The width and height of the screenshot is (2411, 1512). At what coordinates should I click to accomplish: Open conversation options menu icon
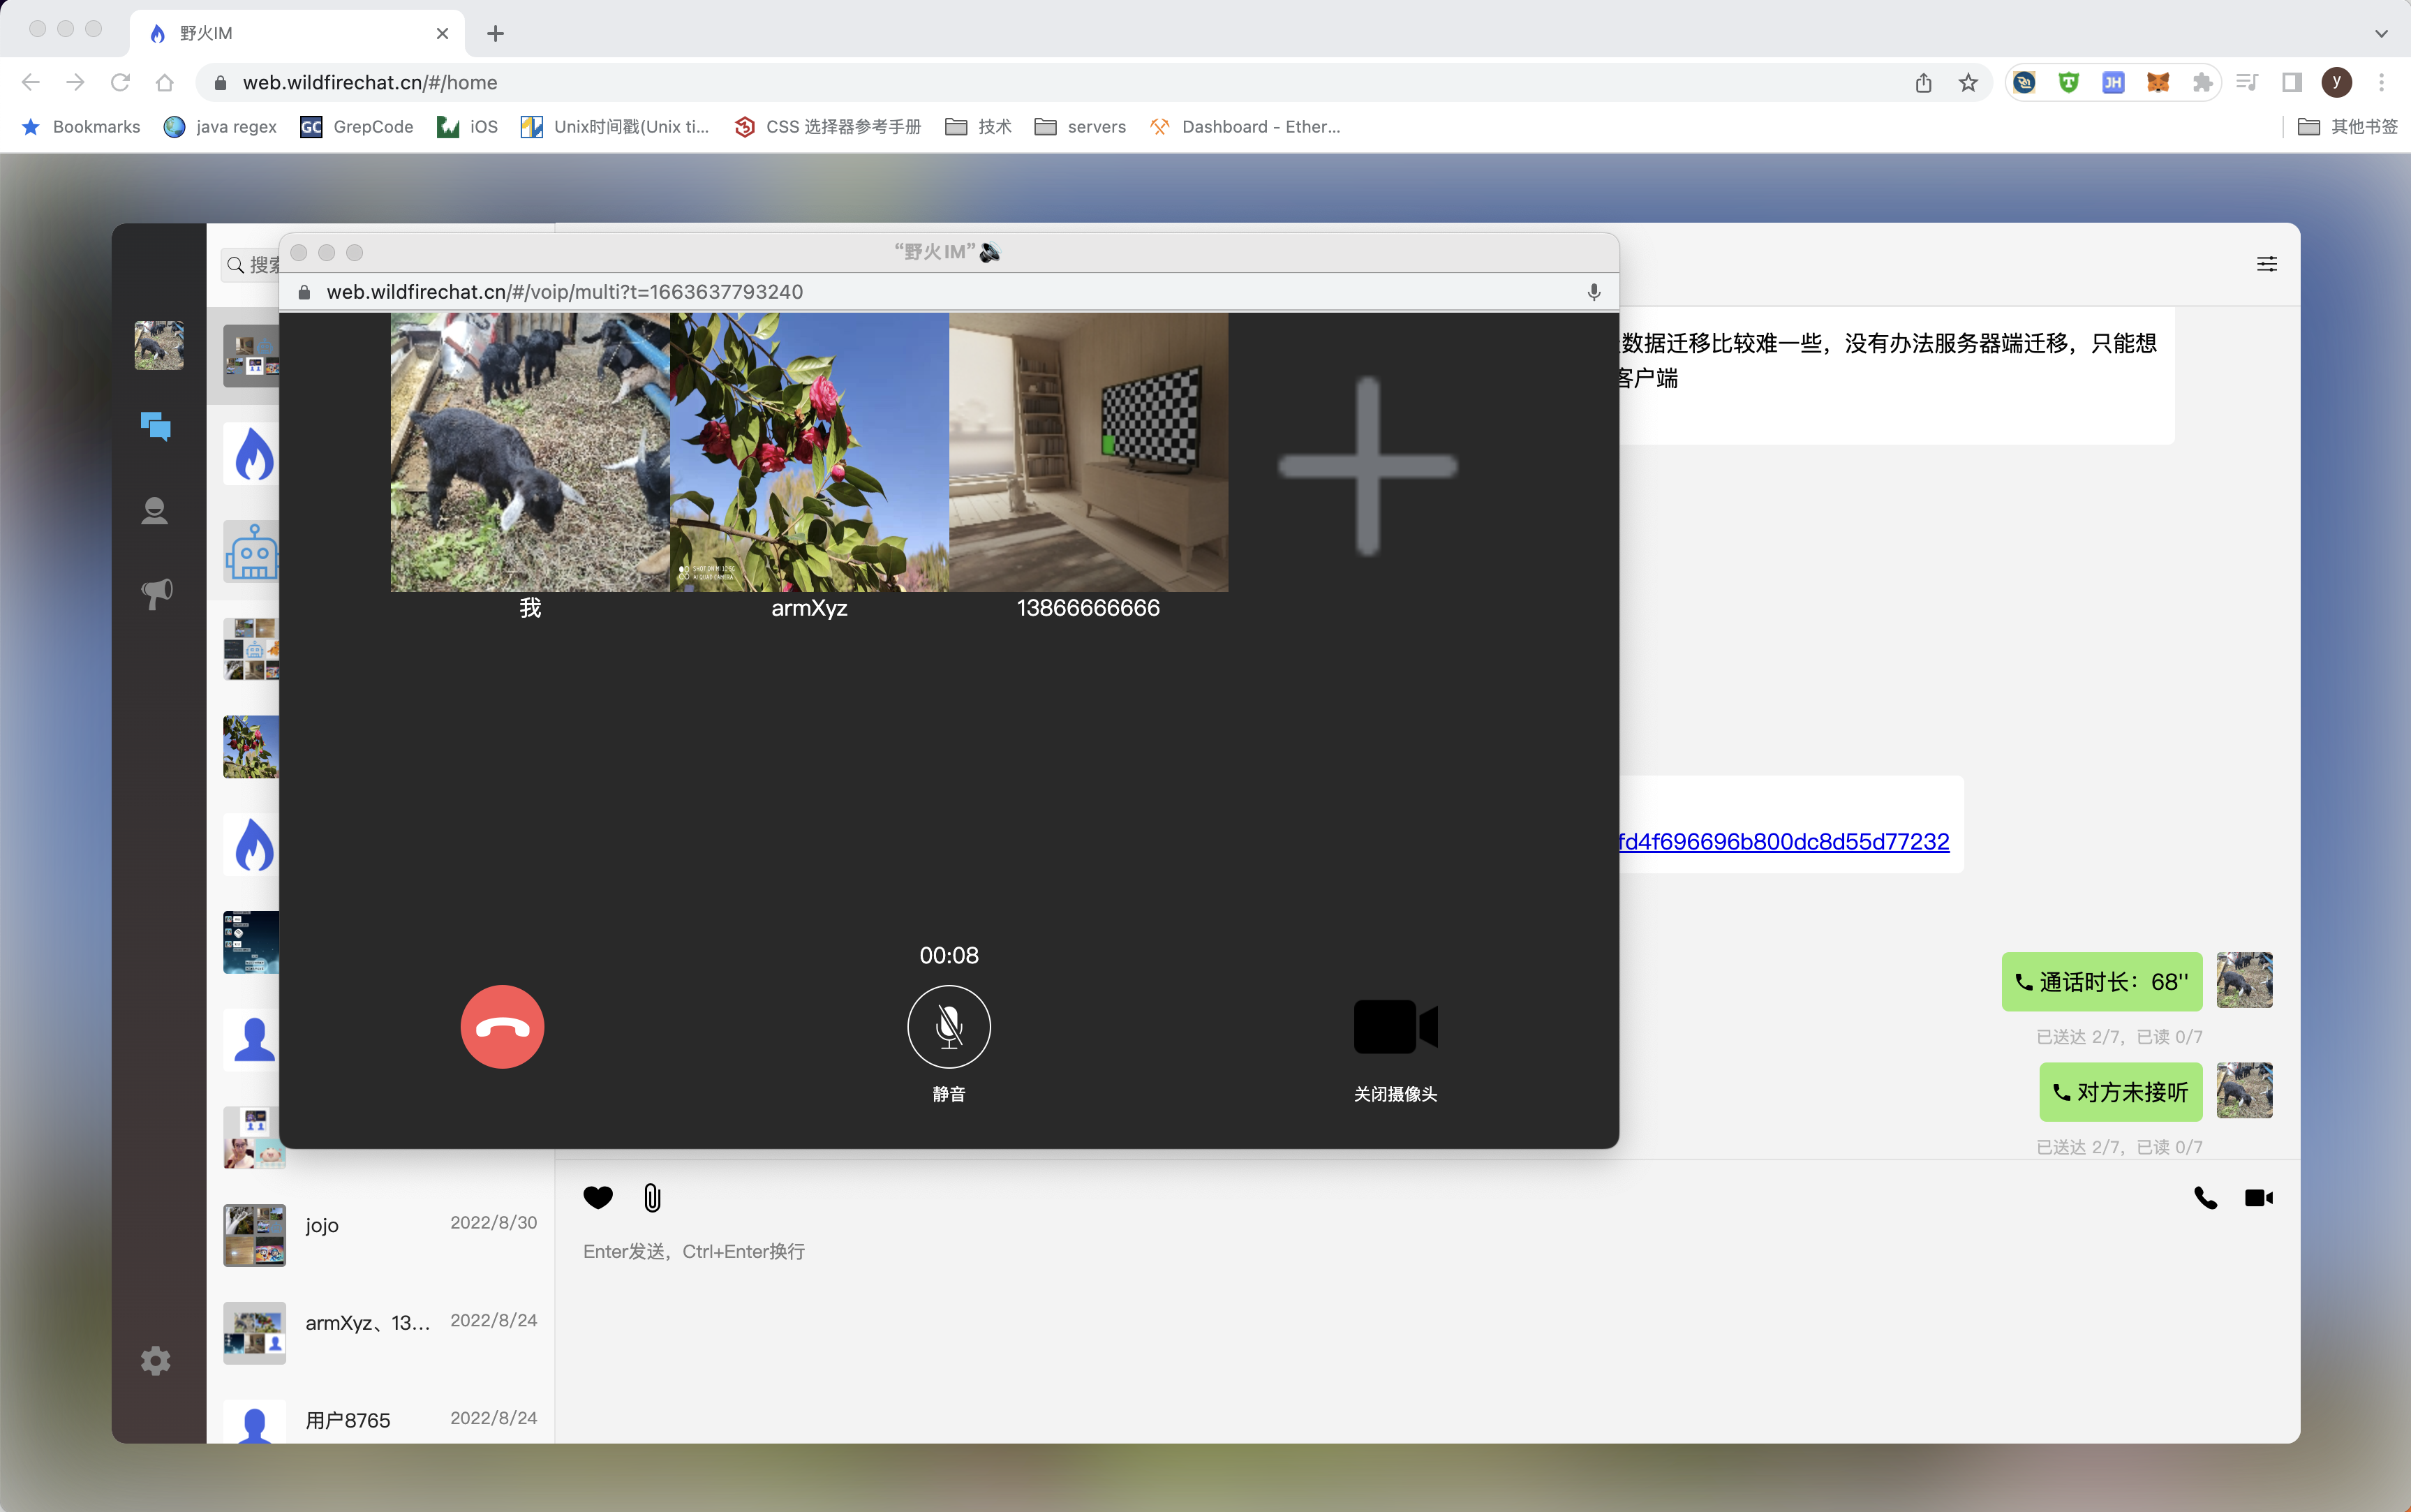tap(2266, 264)
